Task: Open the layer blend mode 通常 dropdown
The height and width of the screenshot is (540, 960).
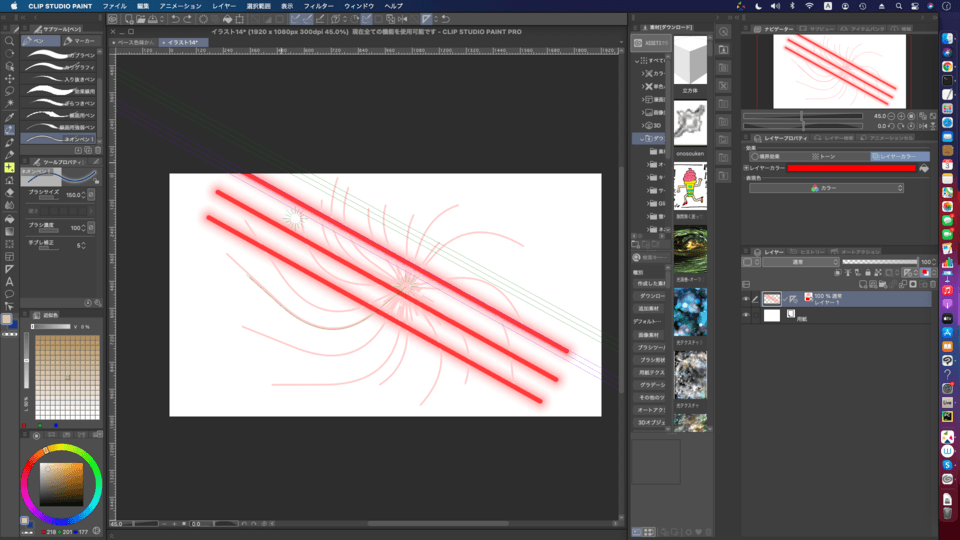Action: pyautogui.click(x=798, y=262)
